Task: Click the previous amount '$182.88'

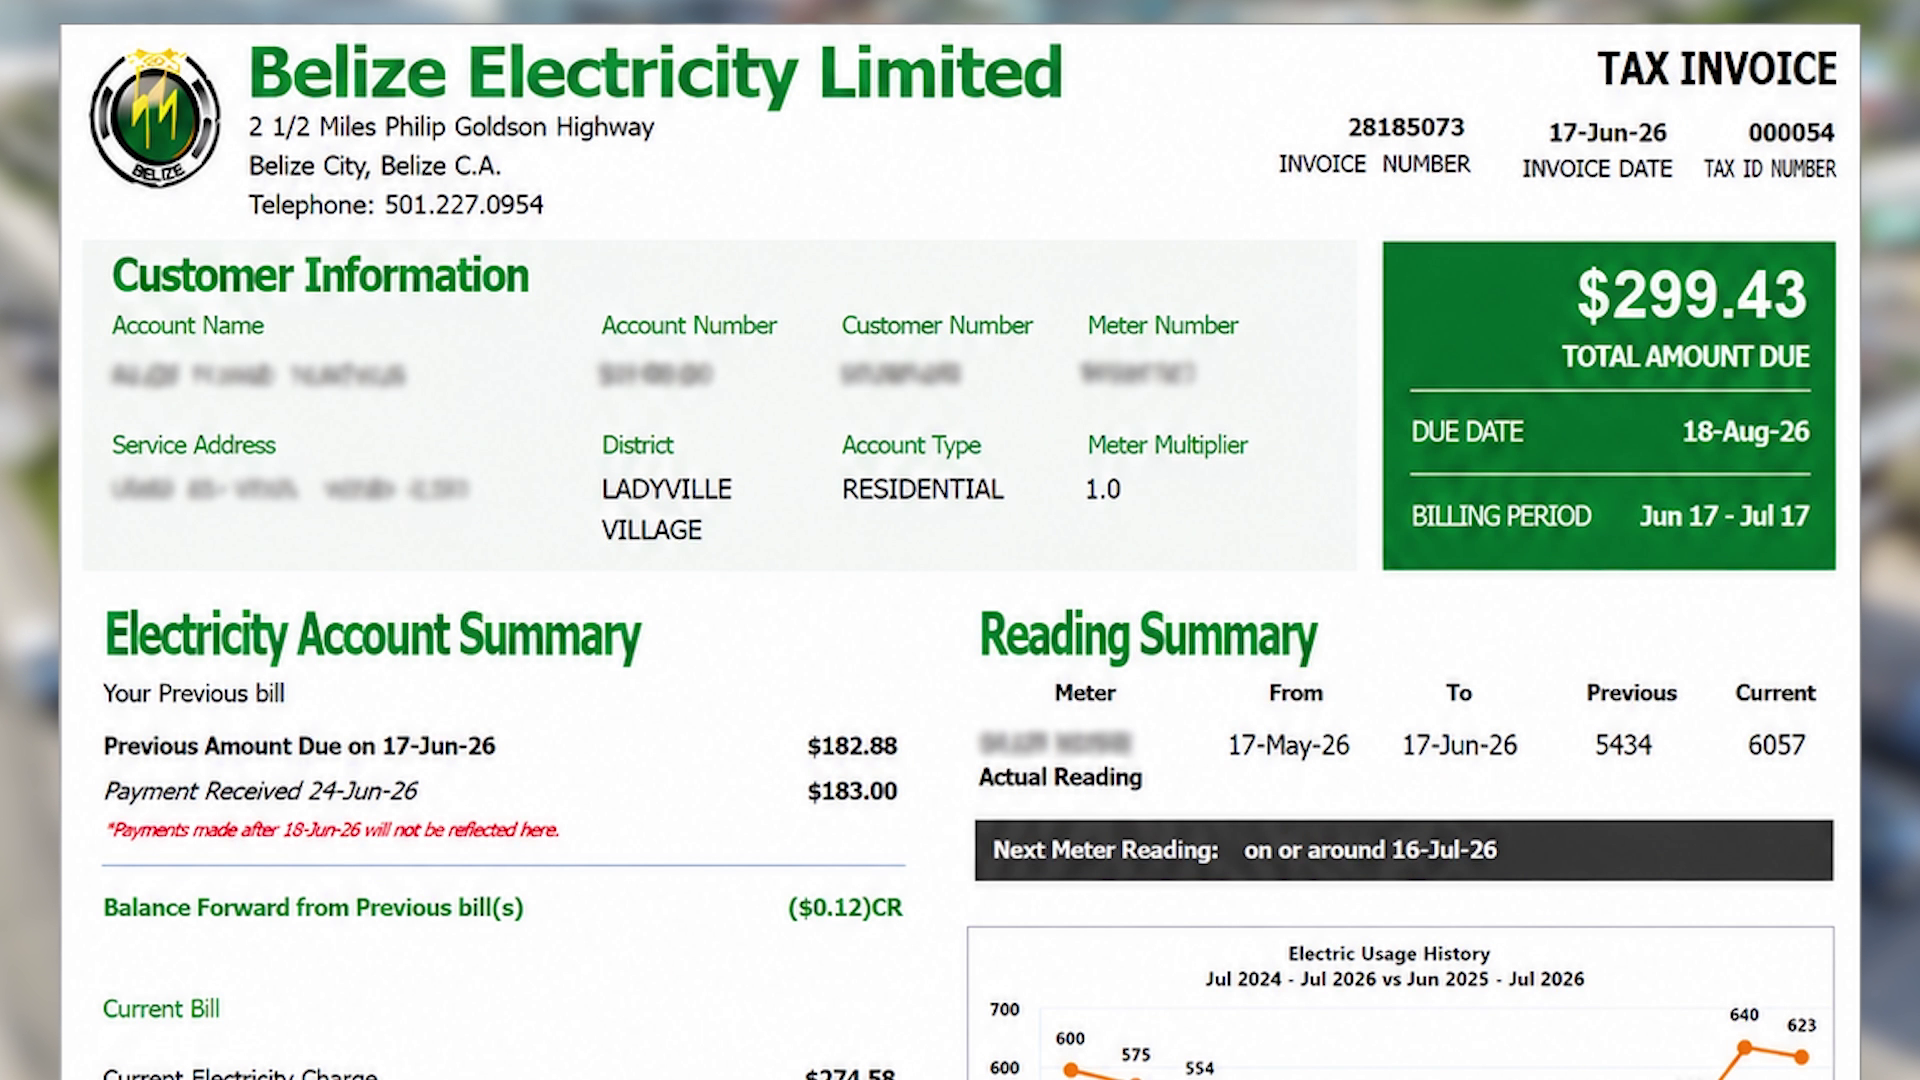Action: coord(852,746)
